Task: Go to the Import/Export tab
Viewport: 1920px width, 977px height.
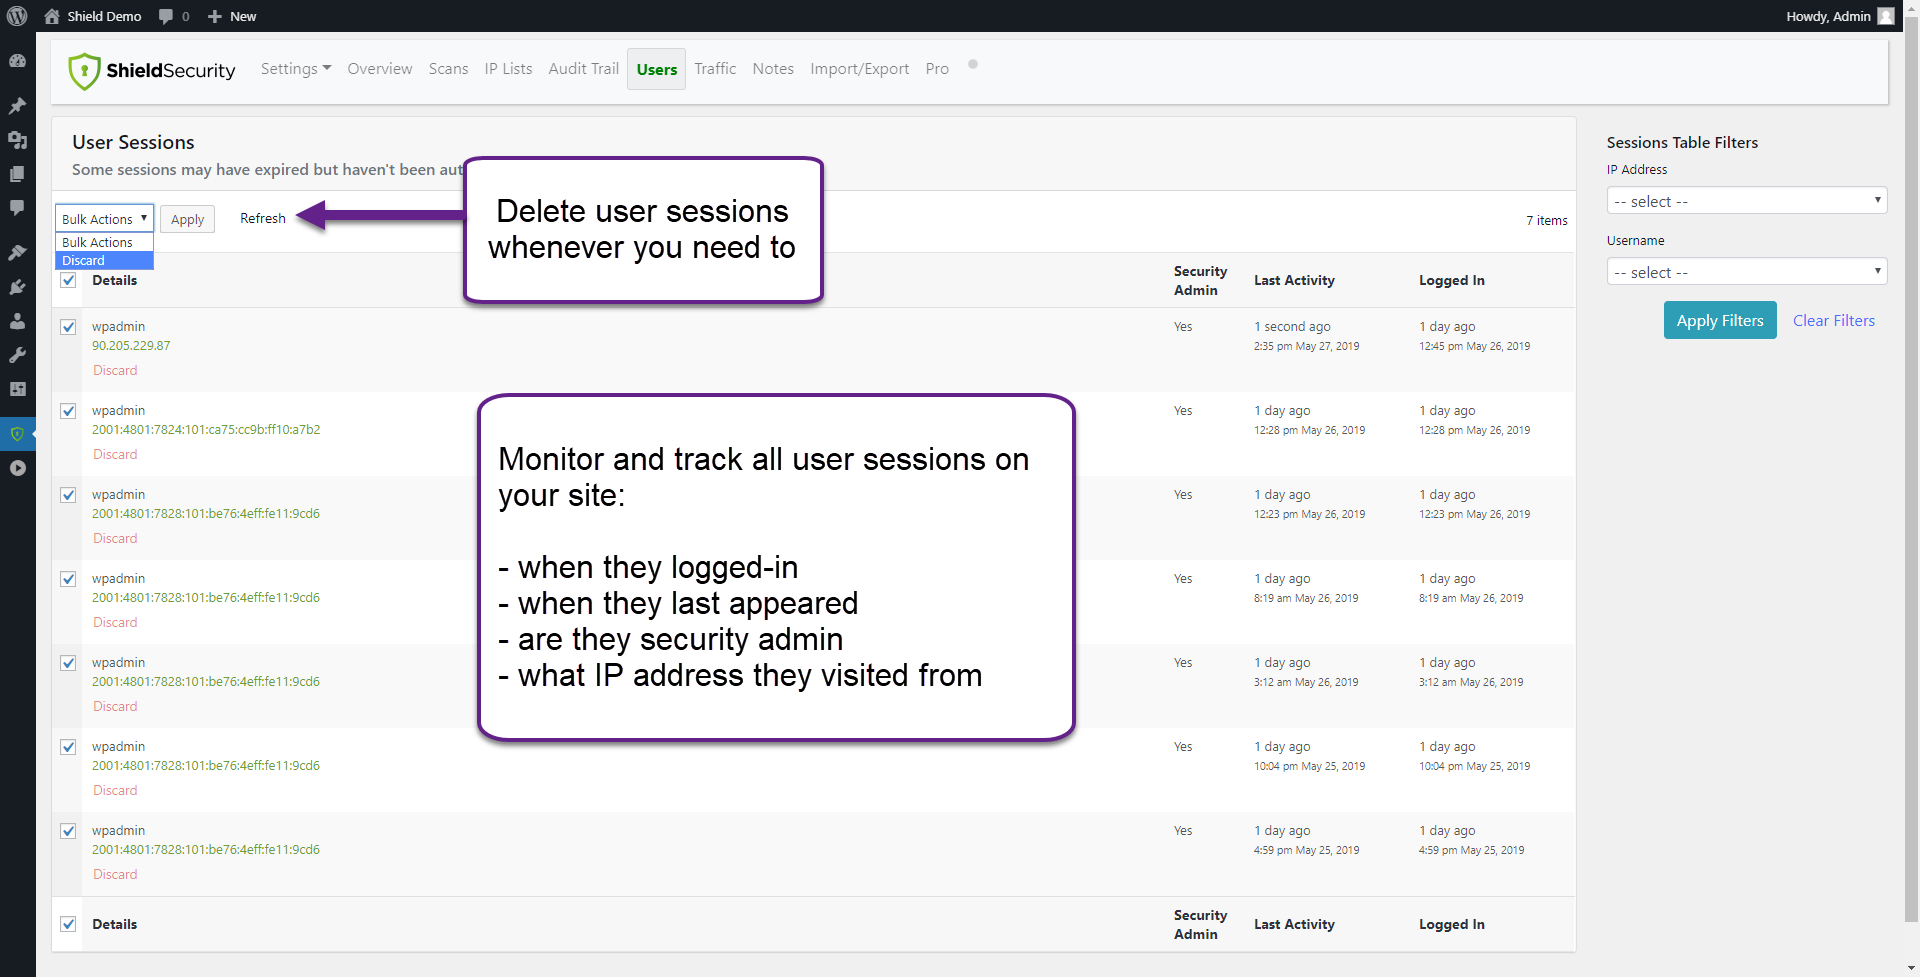Action: click(859, 69)
